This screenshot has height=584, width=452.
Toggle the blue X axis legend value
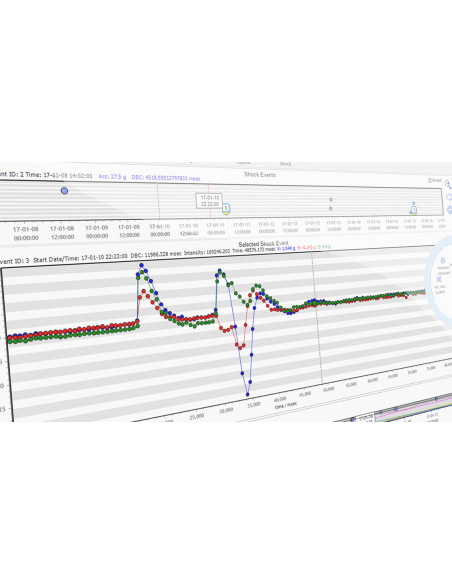[286, 248]
